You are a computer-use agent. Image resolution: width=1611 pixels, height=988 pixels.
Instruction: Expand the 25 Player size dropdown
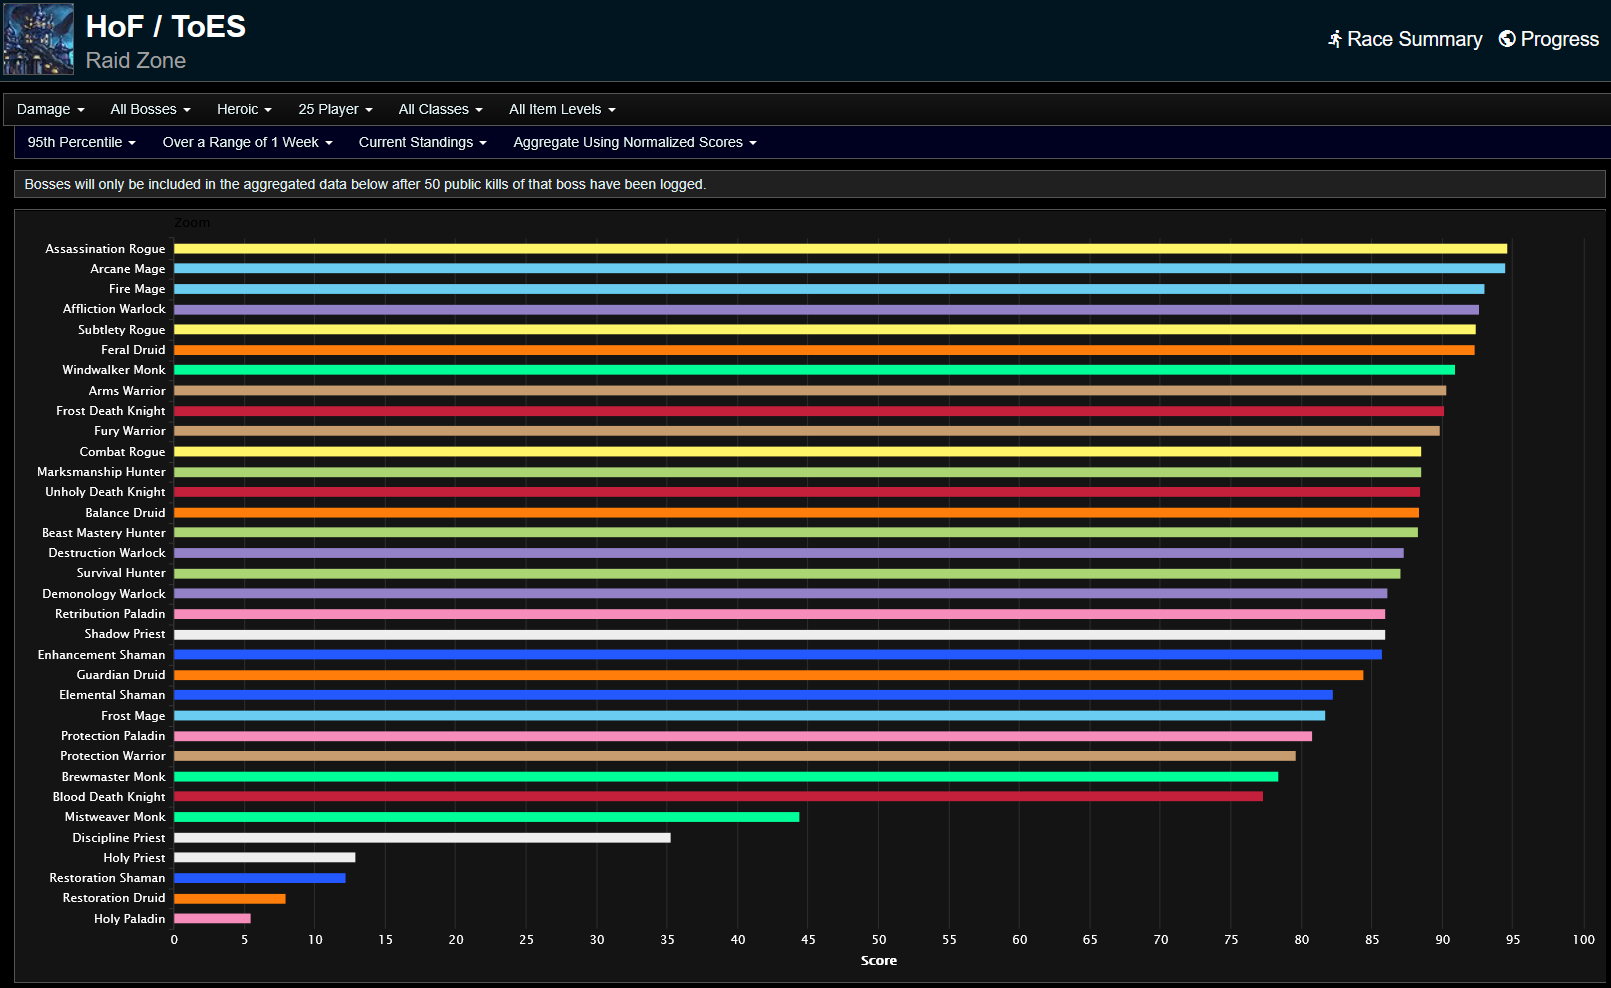click(x=335, y=109)
